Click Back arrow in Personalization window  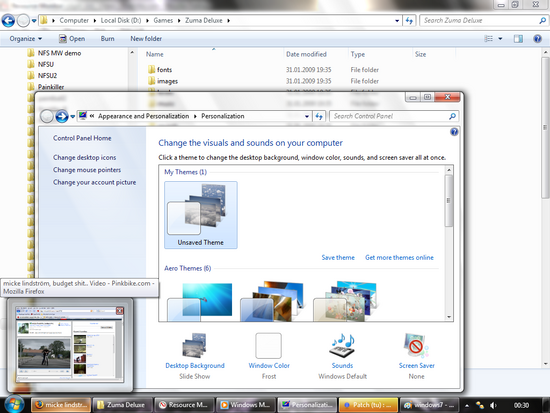pos(47,116)
